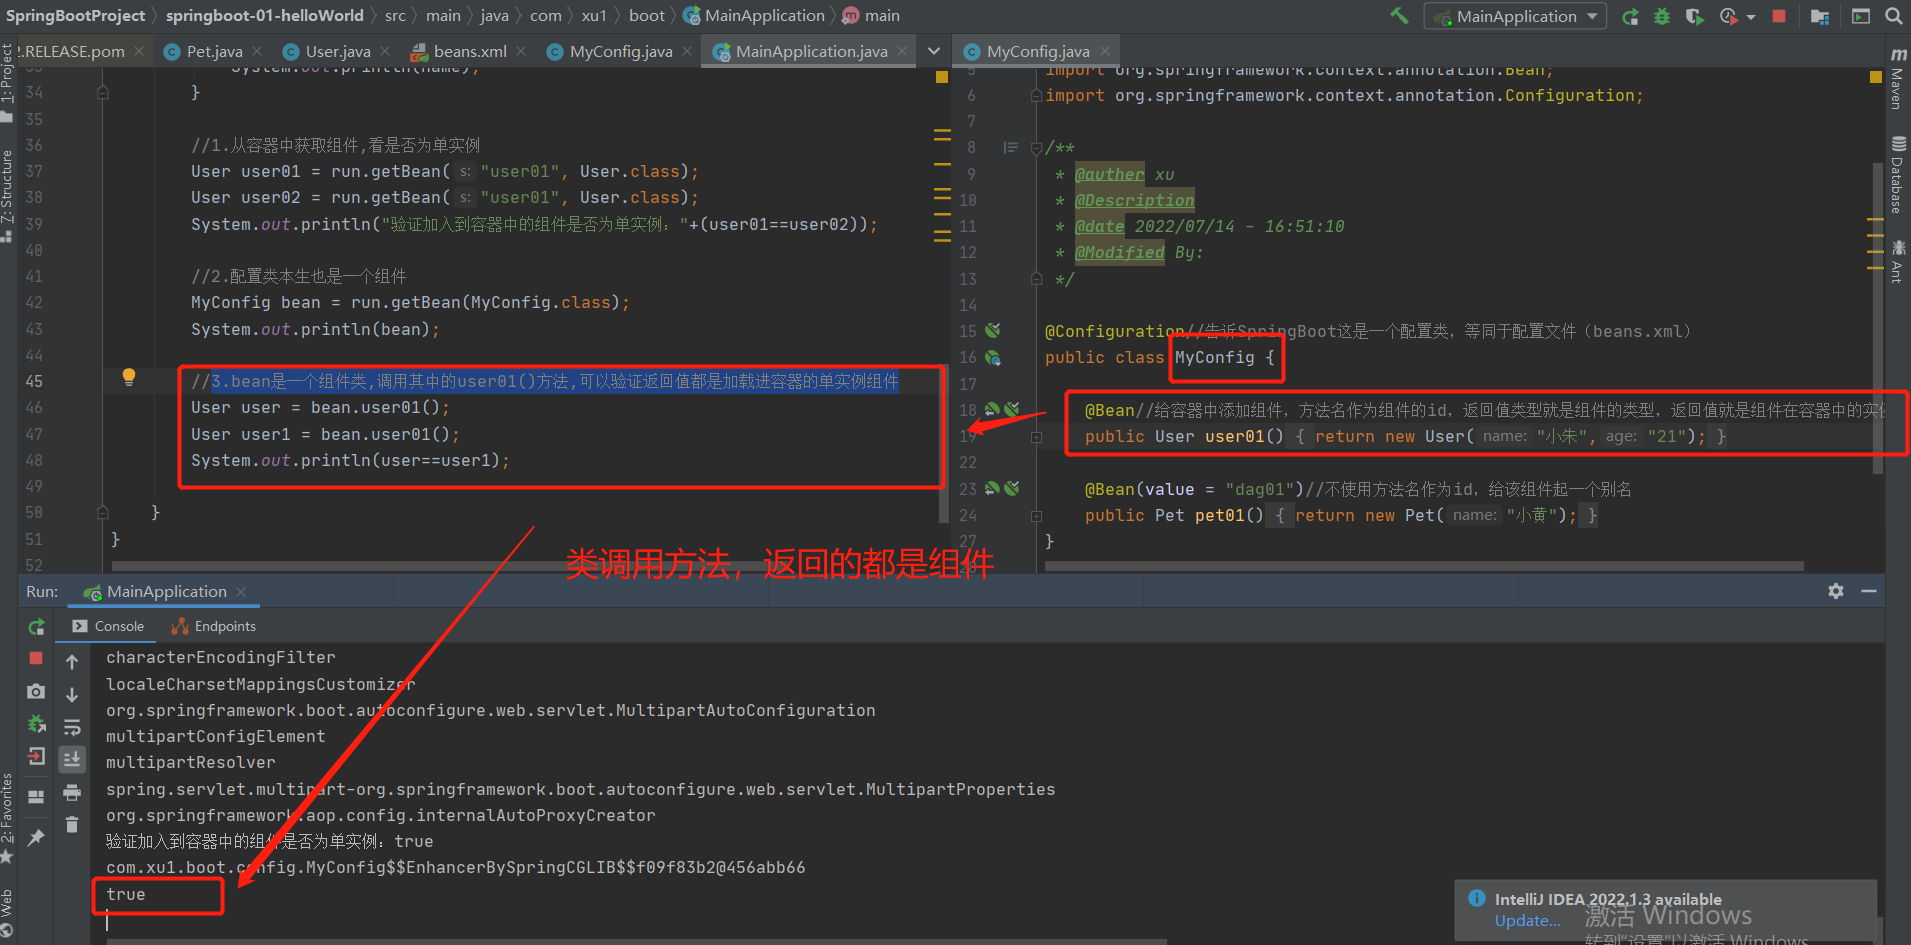The height and width of the screenshot is (945, 1911).
Task: Jump up the stack trace with up arrow
Action: 72,662
